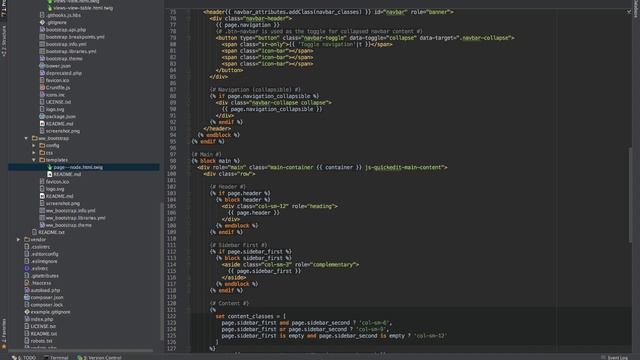Open the Version Control tool window
Screen dimensions: 640x360
[x=99, y=358]
